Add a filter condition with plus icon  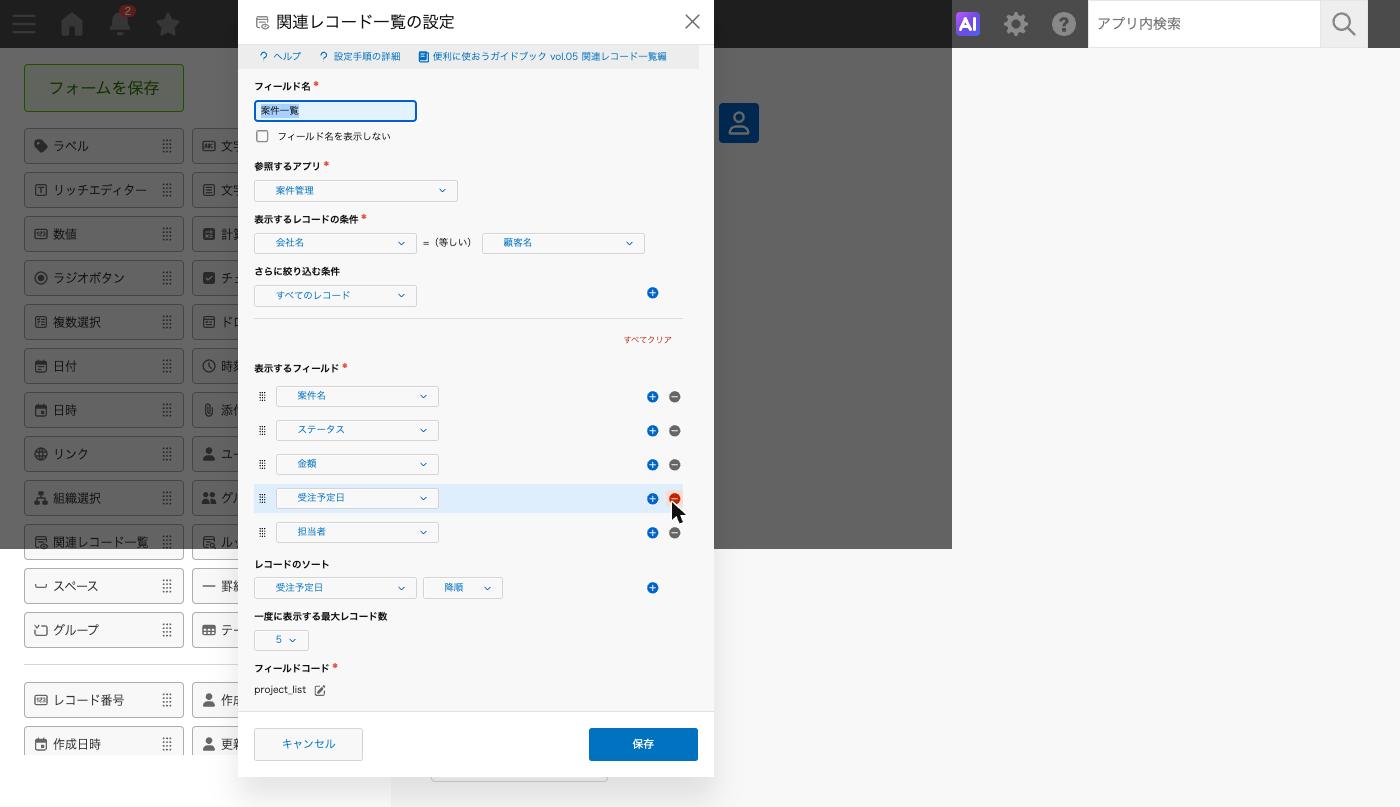point(652,293)
